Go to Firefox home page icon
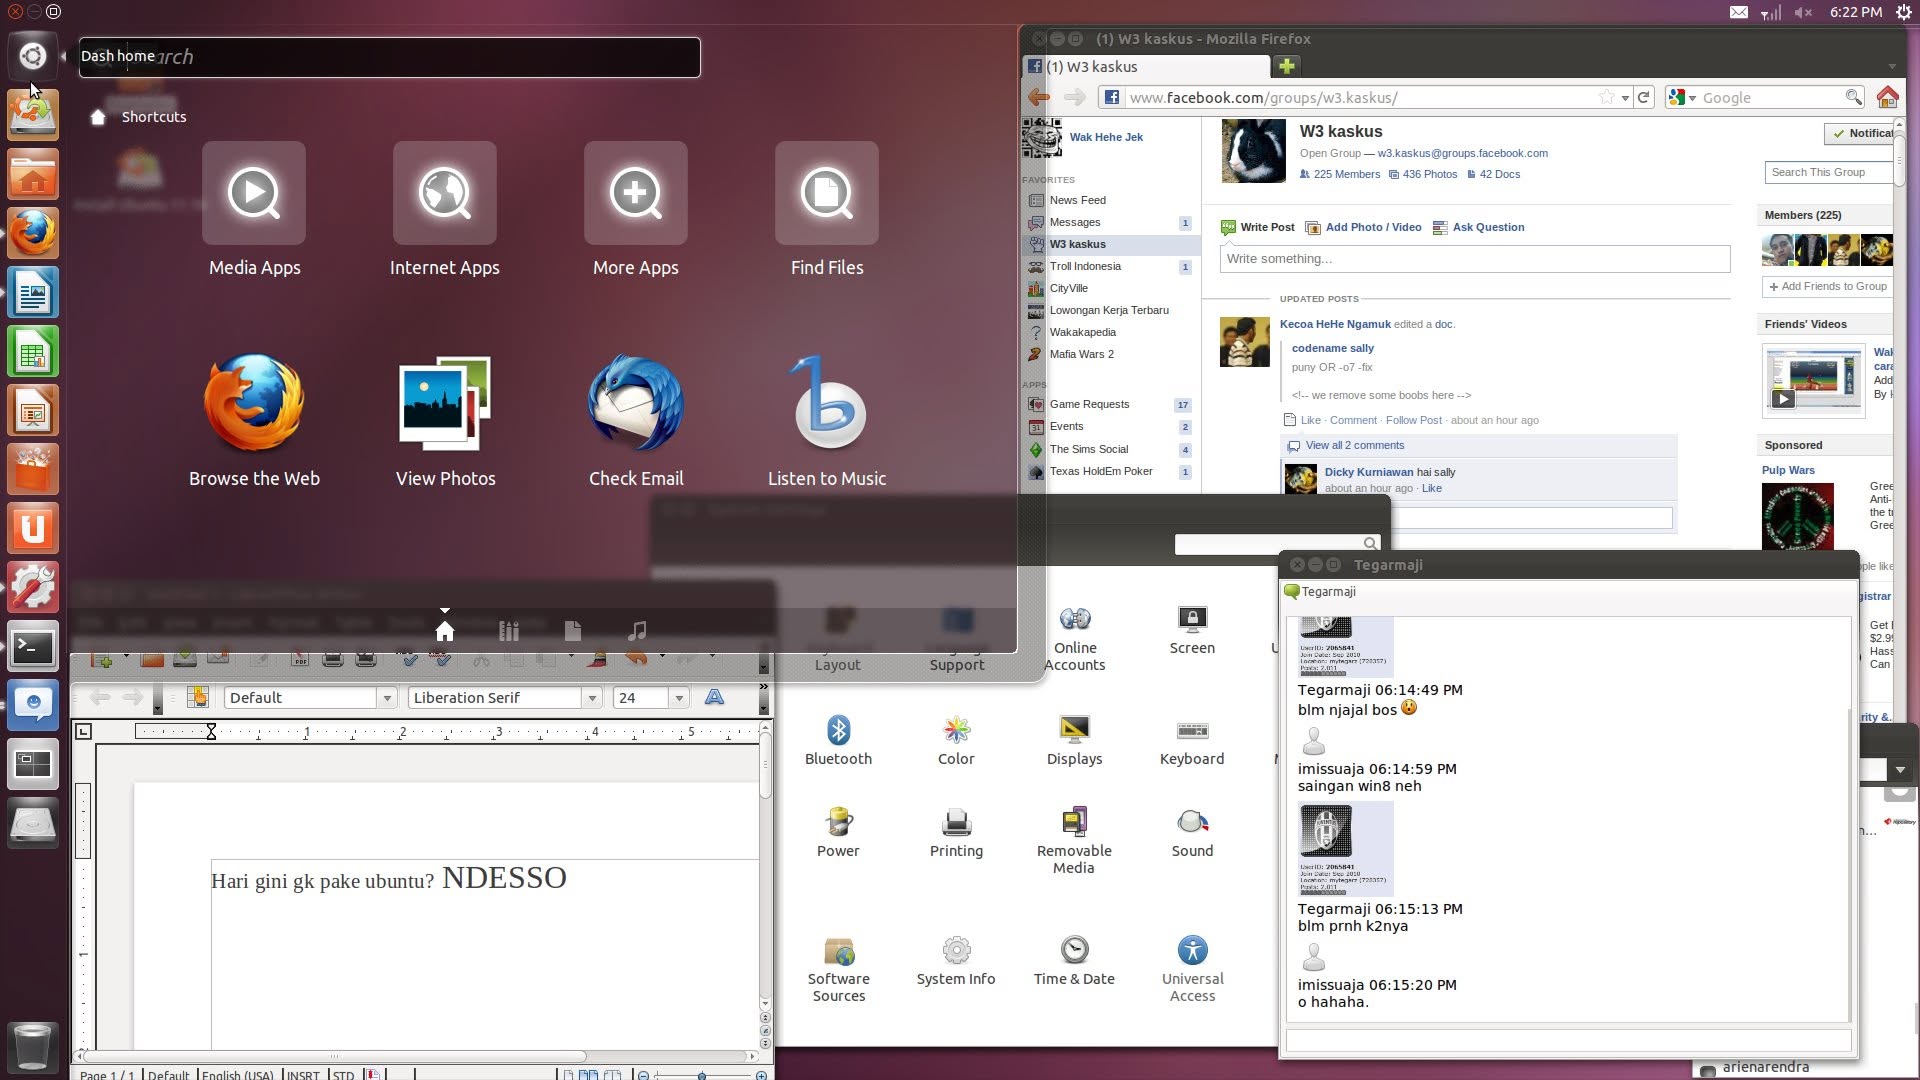Viewport: 1920px width, 1080px height. coord(1887,97)
